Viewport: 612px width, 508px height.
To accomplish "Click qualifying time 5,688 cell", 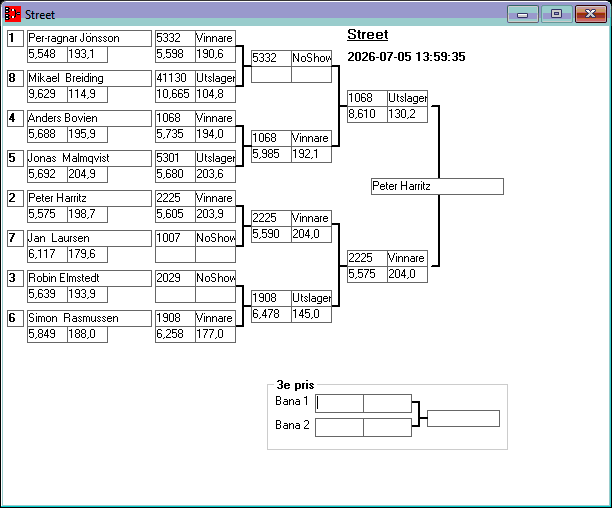I will 47,134.
